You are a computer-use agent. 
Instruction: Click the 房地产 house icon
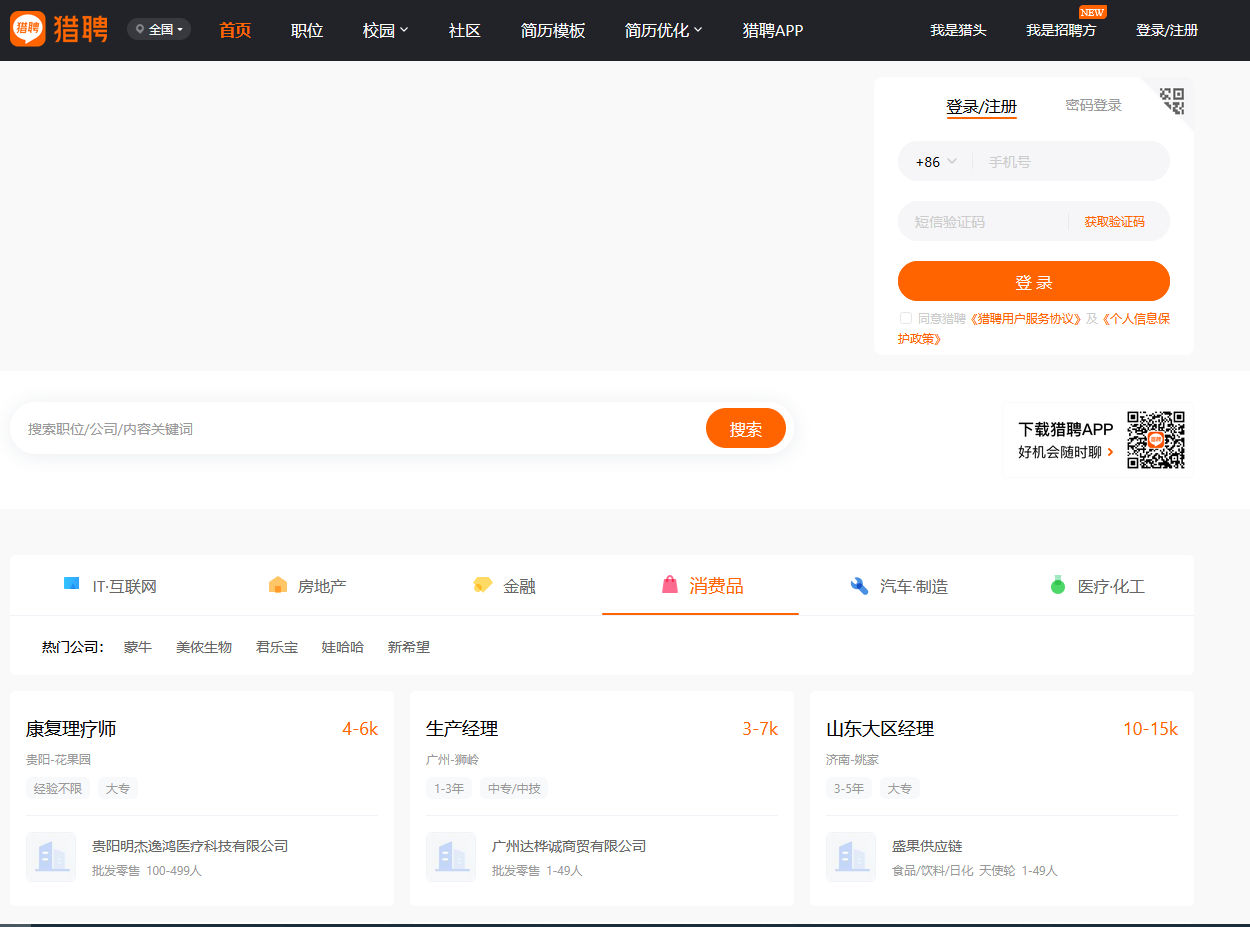(x=278, y=585)
